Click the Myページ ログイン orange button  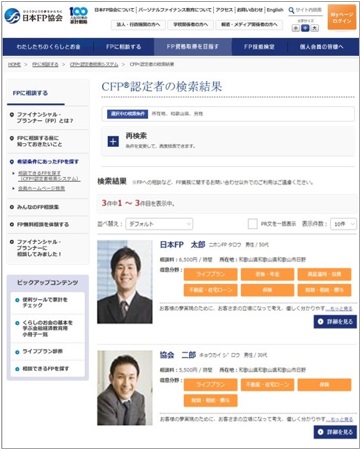(x=342, y=17)
